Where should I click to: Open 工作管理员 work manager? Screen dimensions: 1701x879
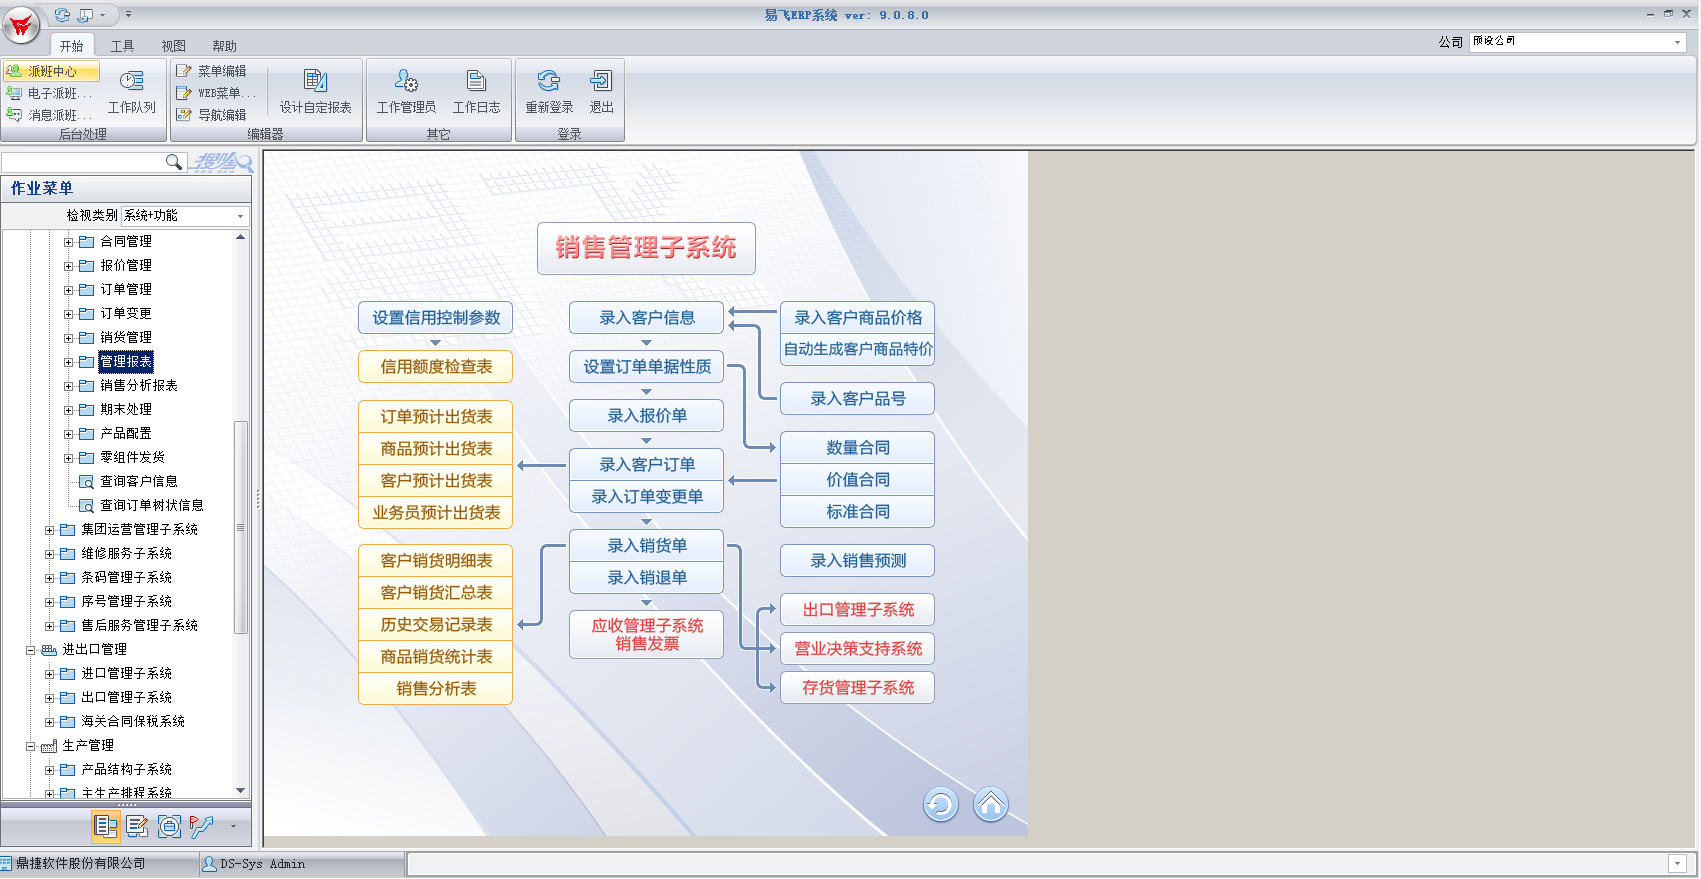click(x=406, y=93)
